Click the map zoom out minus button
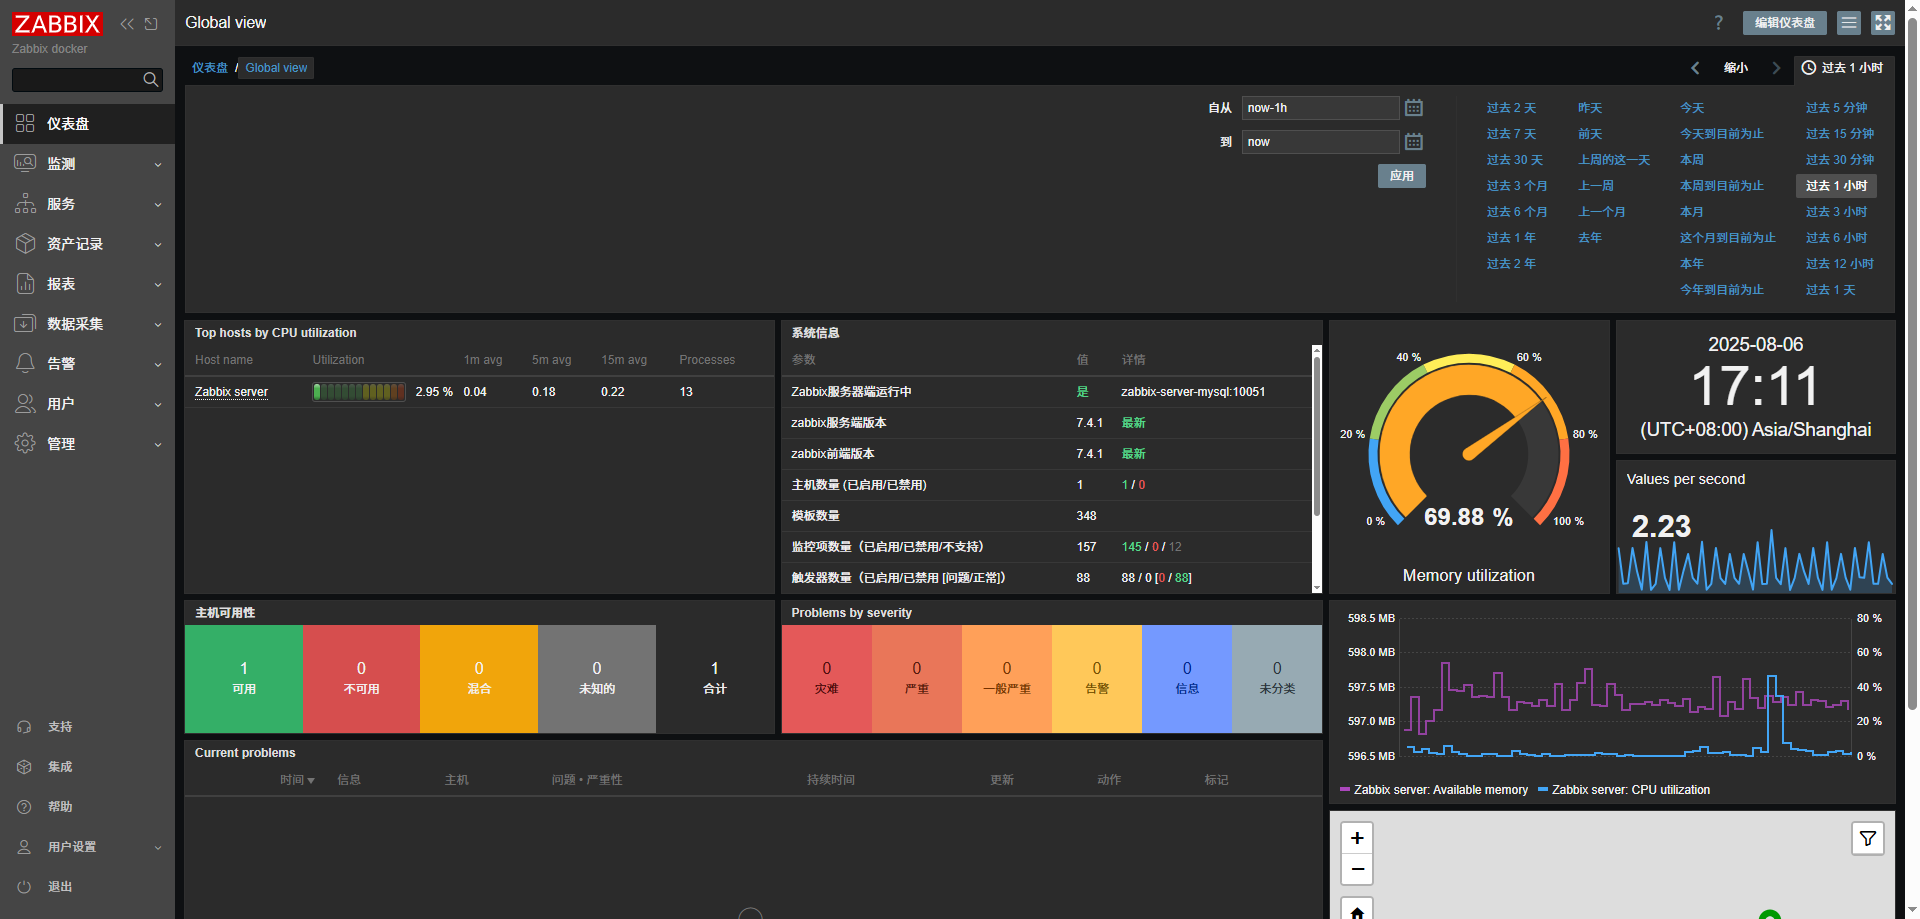 (x=1357, y=869)
